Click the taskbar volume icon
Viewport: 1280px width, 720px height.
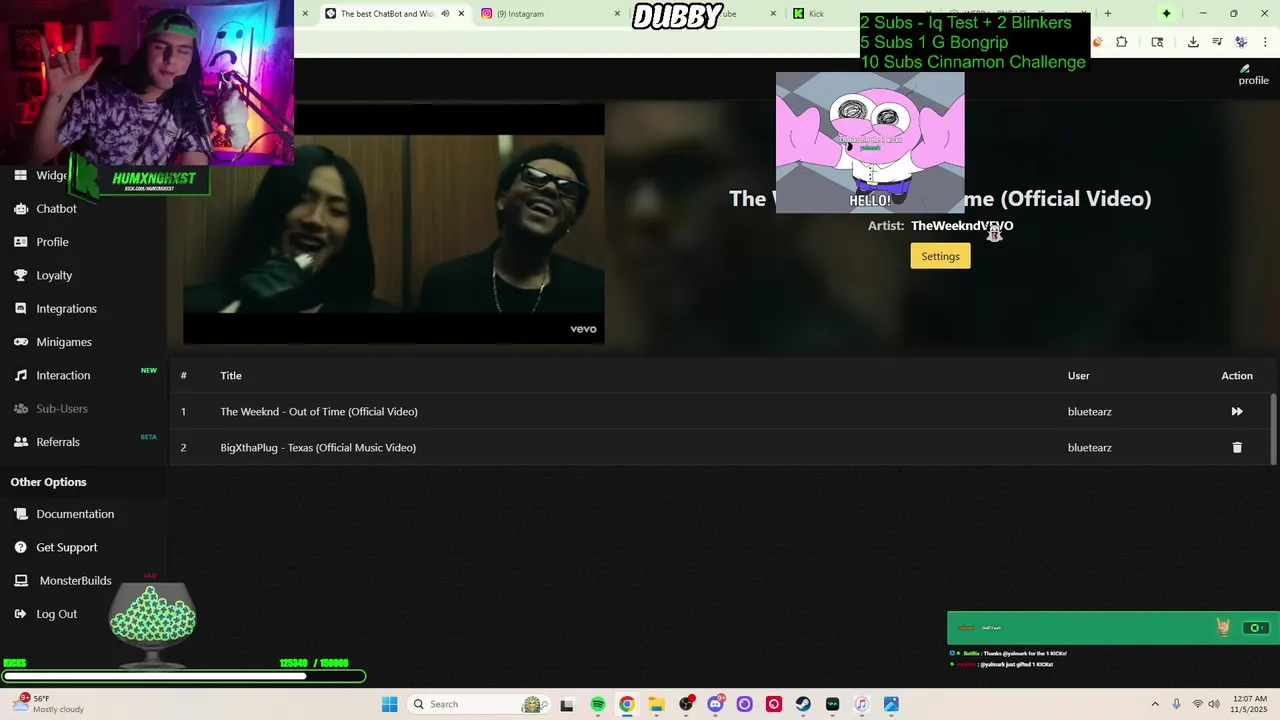click(1214, 704)
